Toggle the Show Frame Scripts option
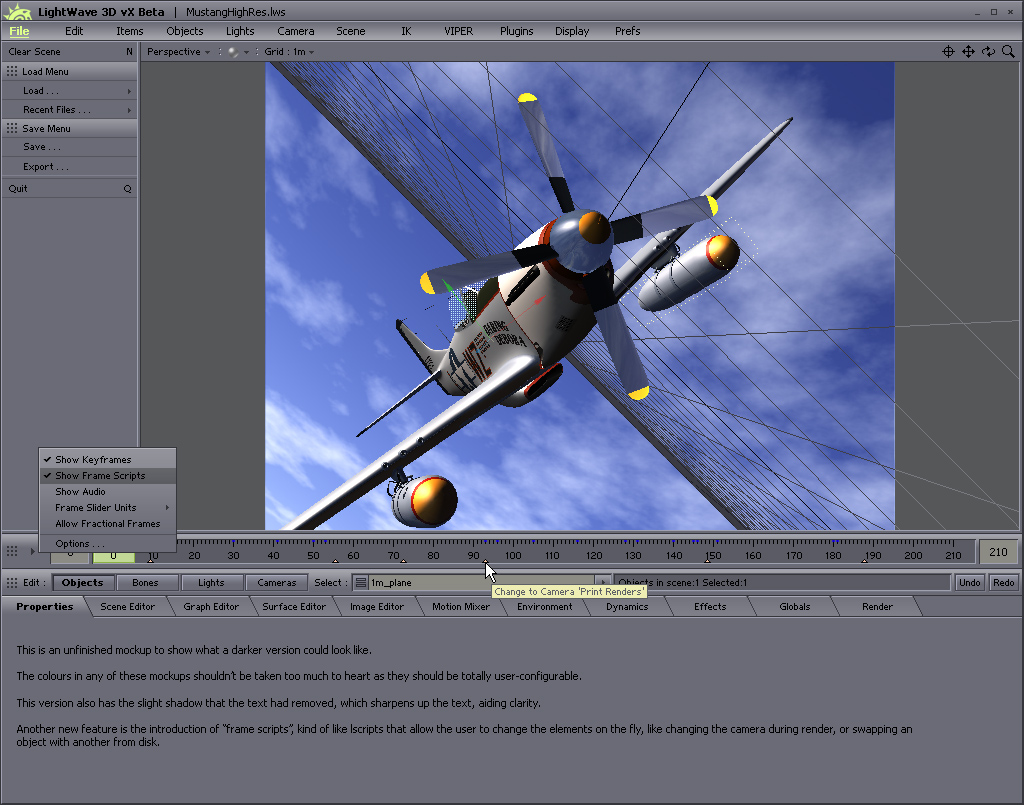The height and width of the screenshot is (805, 1024). click(x=100, y=476)
